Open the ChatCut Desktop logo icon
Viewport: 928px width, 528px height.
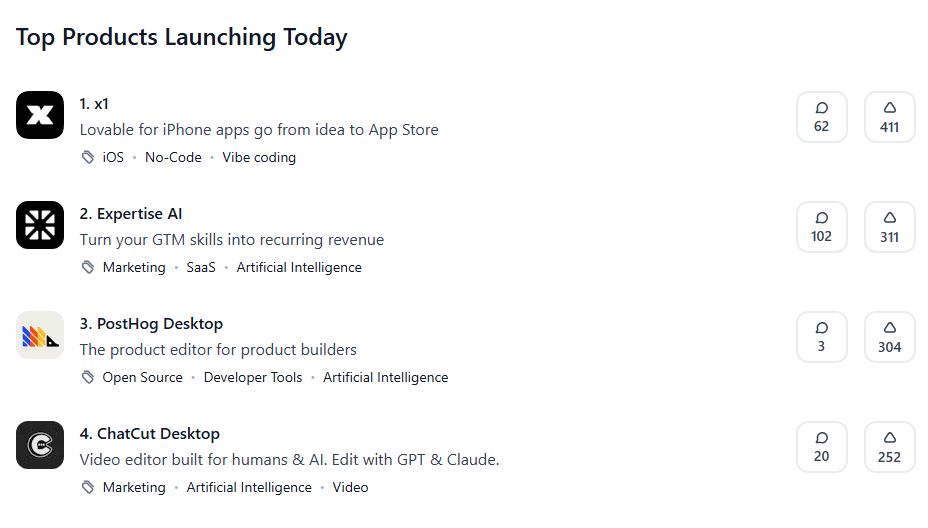click(x=40, y=445)
